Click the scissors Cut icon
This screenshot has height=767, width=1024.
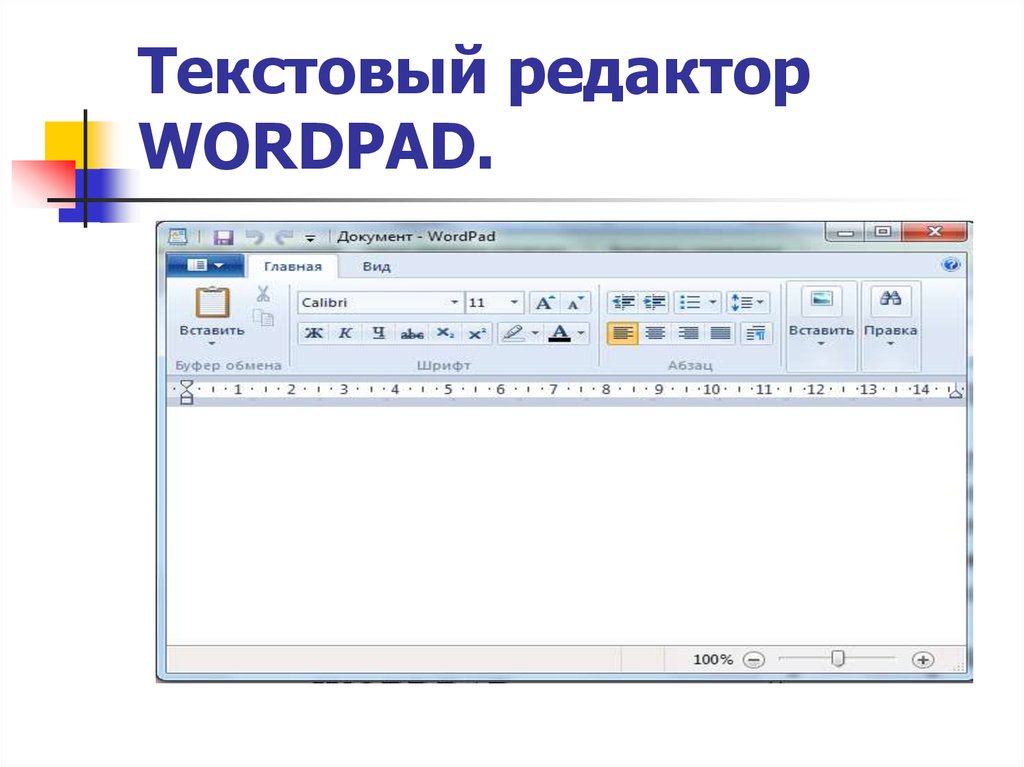(x=263, y=294)
